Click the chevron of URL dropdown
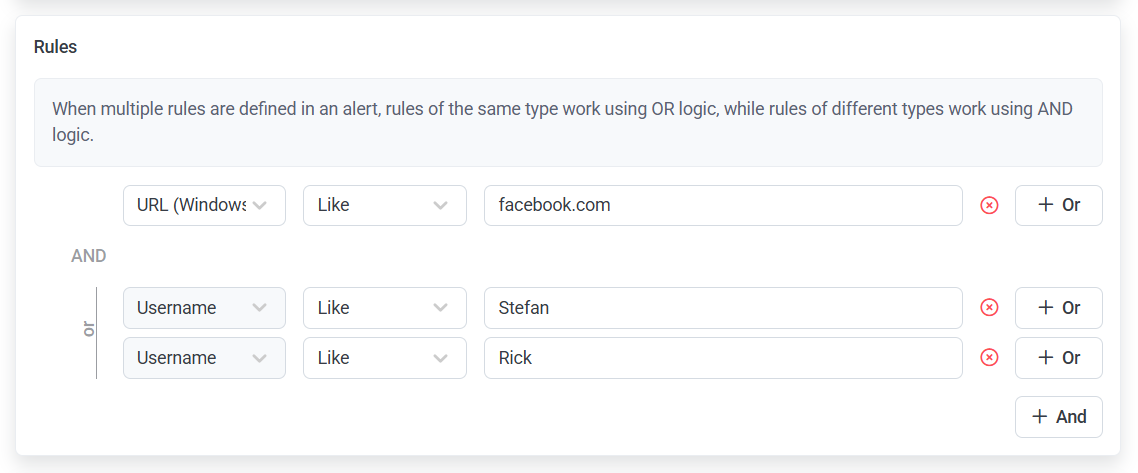 click(260, 205)
